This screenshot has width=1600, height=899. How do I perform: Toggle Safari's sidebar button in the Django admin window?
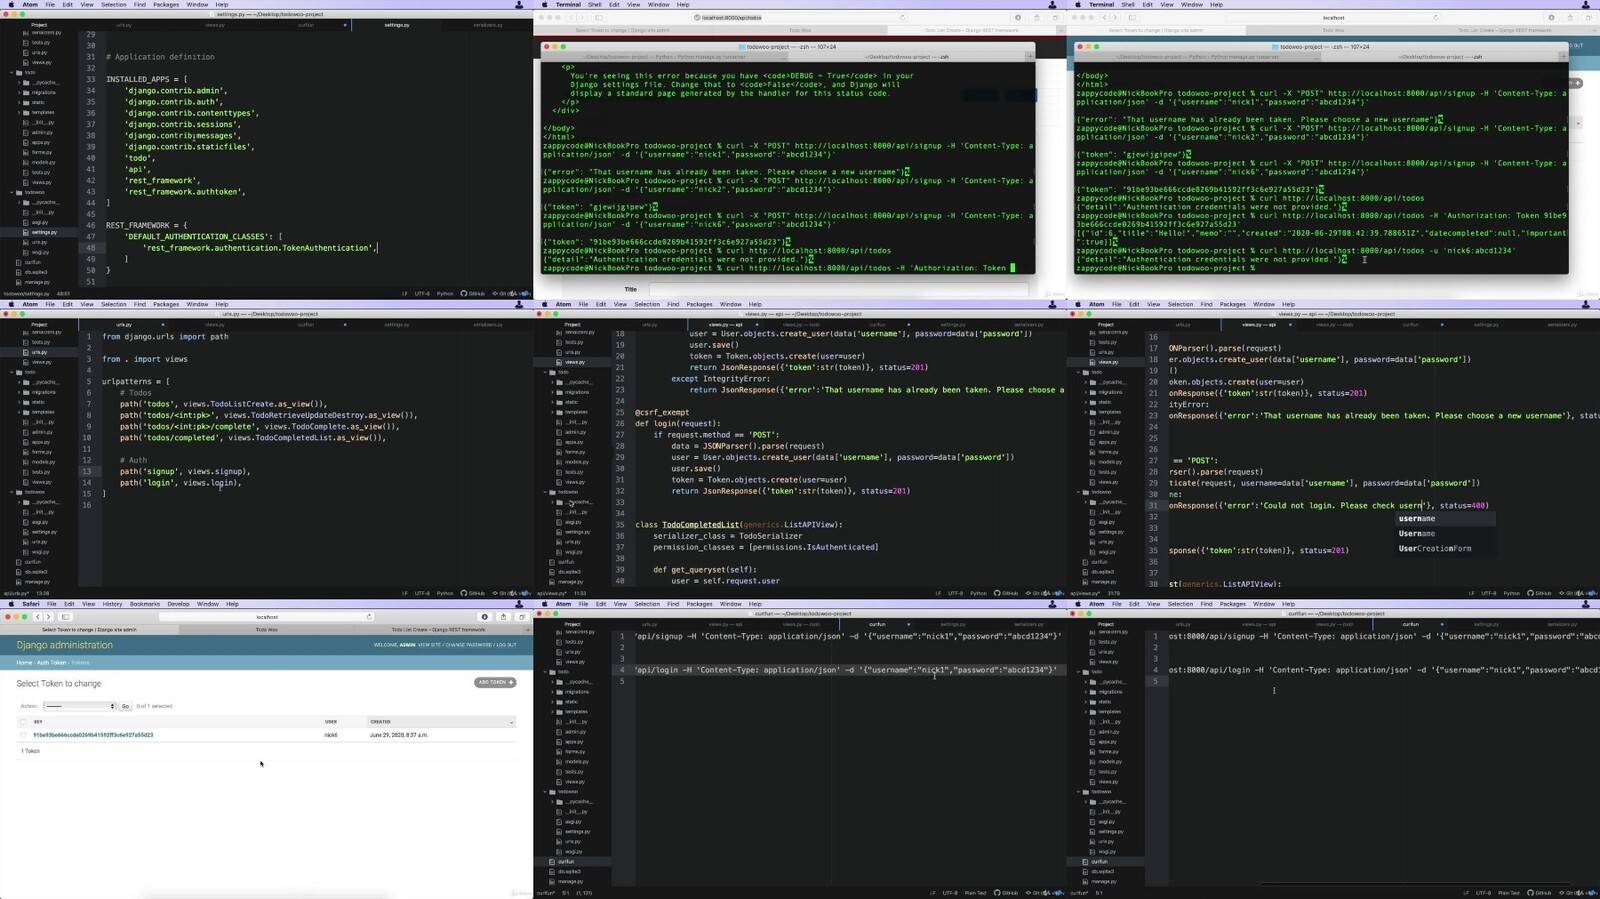tap(66, 617)
